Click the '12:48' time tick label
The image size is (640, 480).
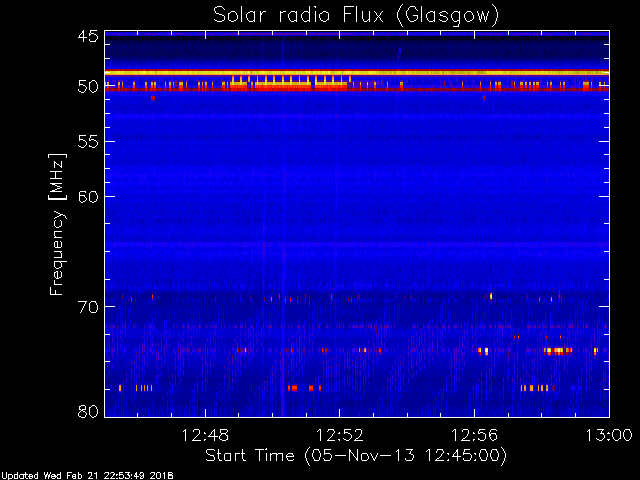(x=205, y=436)
